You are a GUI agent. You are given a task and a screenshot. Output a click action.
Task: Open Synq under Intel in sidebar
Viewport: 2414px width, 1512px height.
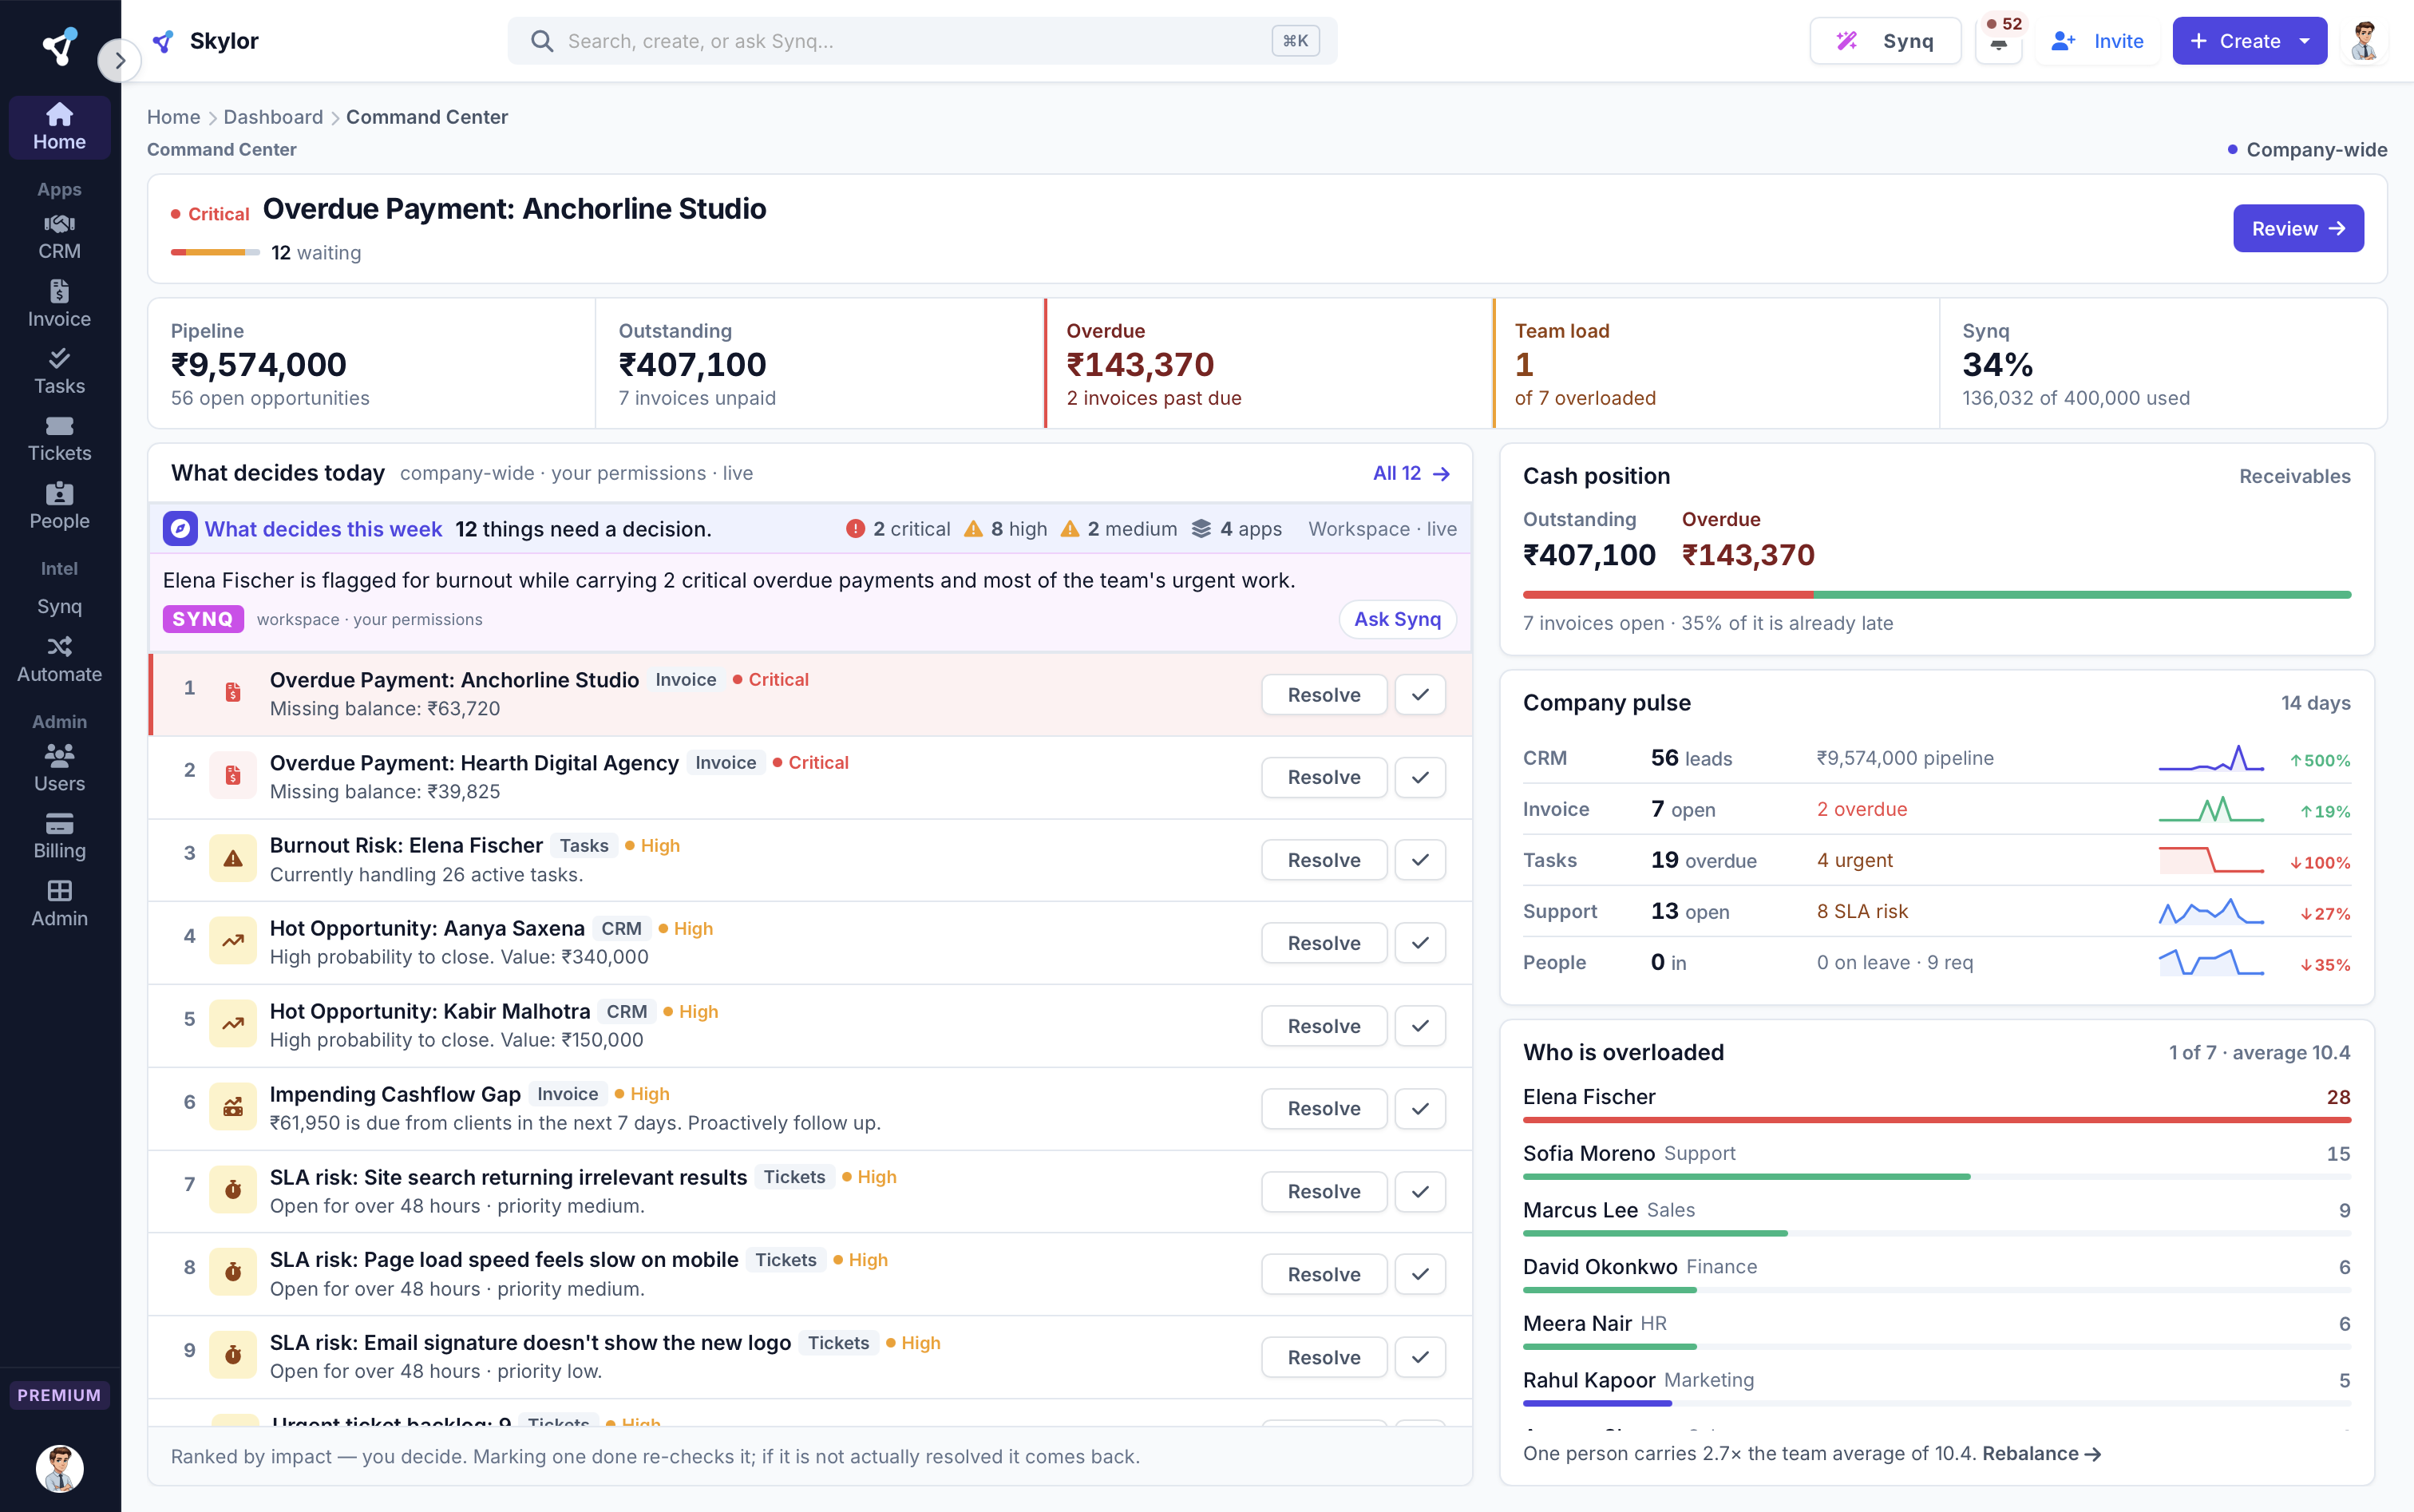[x=59, y=606]
